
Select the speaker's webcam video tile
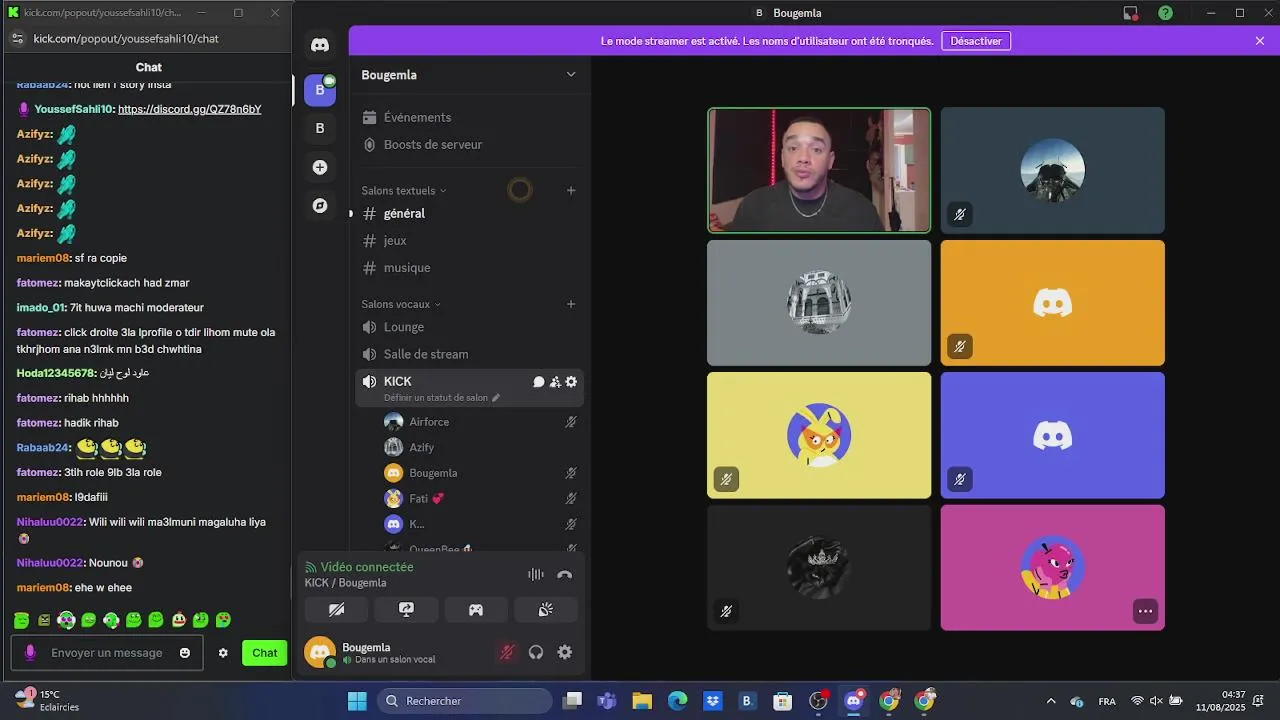[x=819, y=170]
